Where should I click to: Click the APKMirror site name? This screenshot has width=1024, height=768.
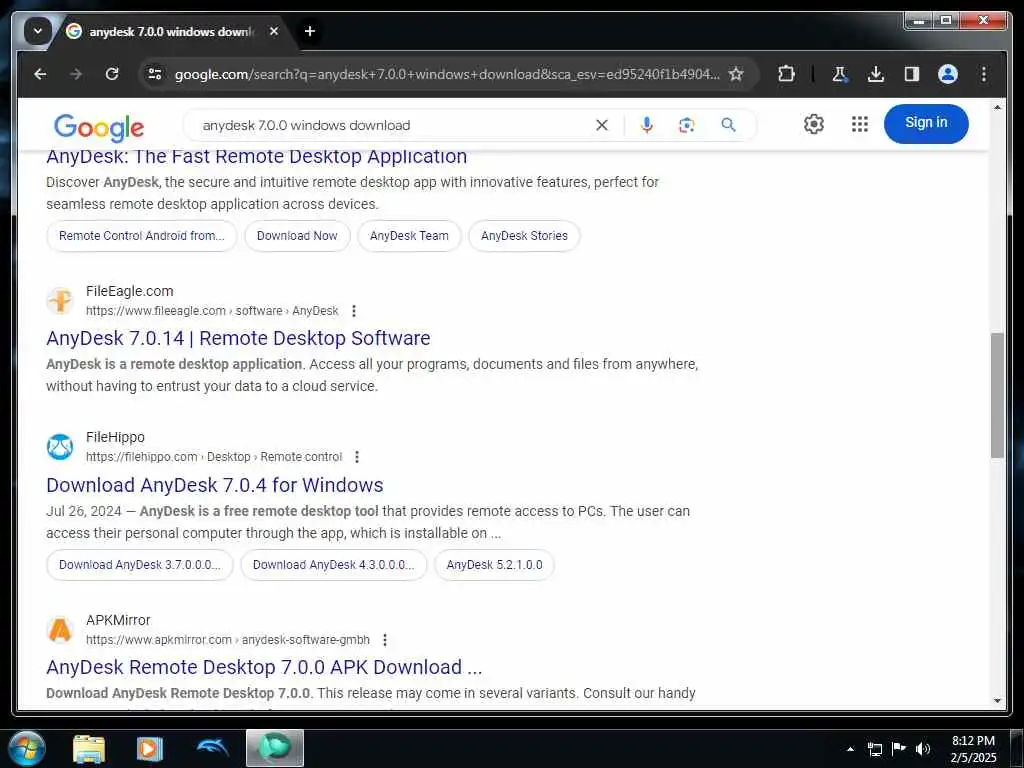[x=118, y=620]
